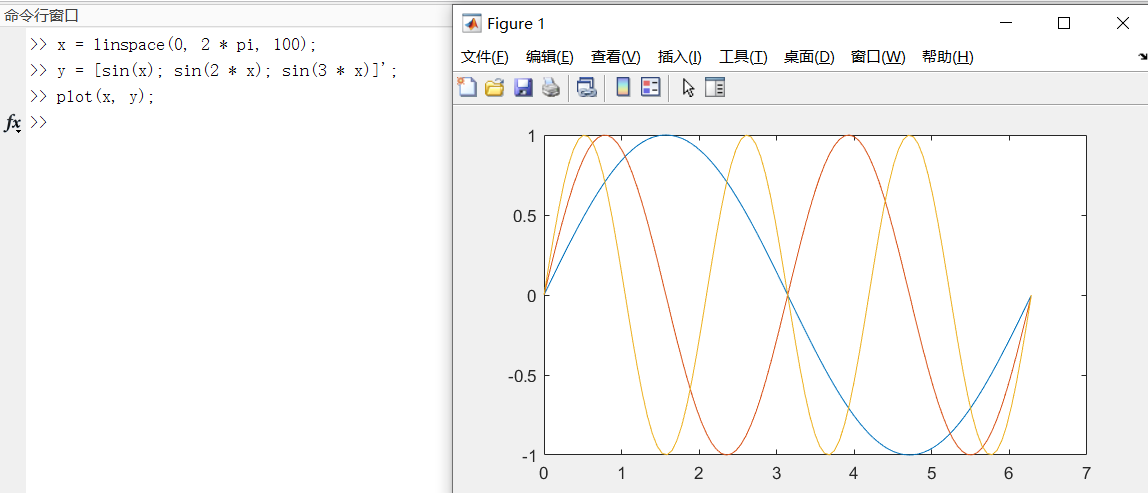Click the 4 x-axis tick label

(x=854, y=472)
